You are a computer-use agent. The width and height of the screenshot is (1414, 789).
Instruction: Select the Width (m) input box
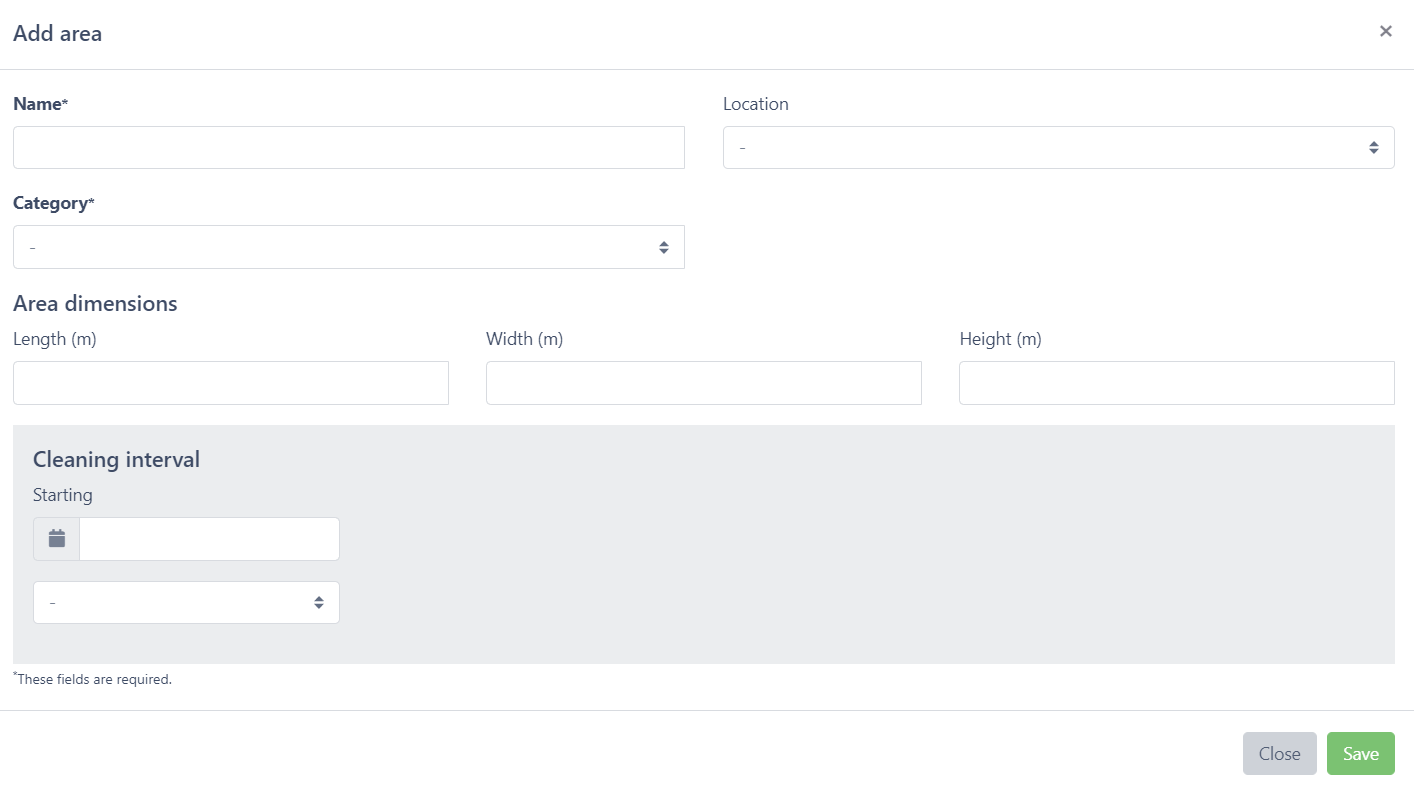[x=703, y=383]
